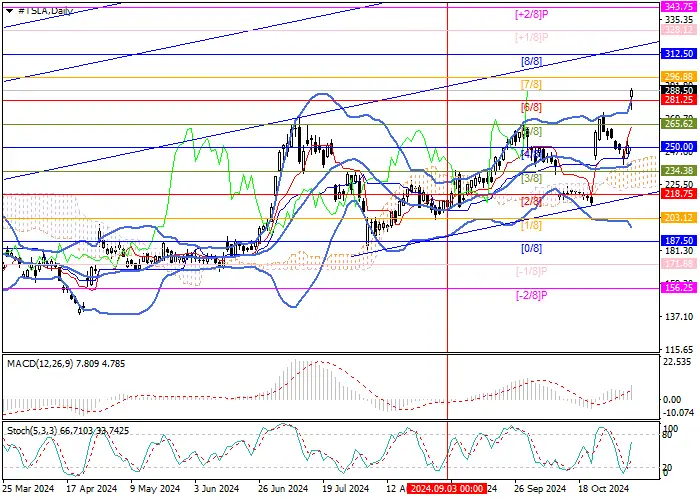Click the 343.75 magenta price label

[678, 7]
